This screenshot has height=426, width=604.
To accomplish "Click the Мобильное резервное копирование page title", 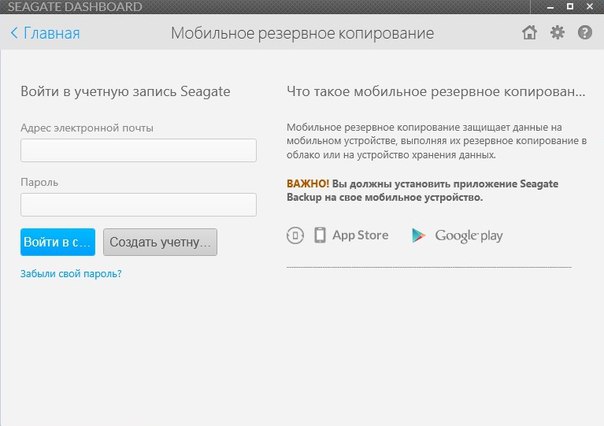I will [302, 33].
